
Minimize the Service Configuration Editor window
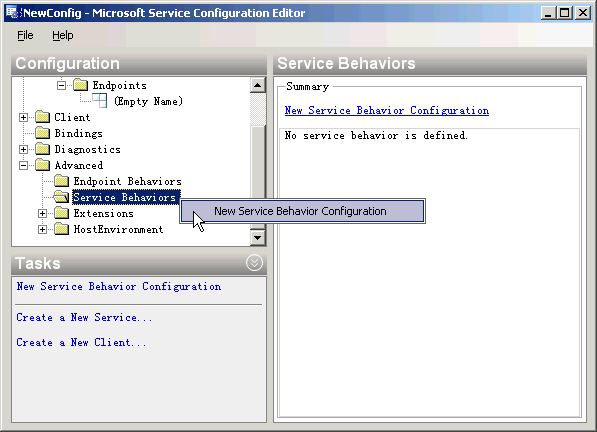[x=548, y=13]
